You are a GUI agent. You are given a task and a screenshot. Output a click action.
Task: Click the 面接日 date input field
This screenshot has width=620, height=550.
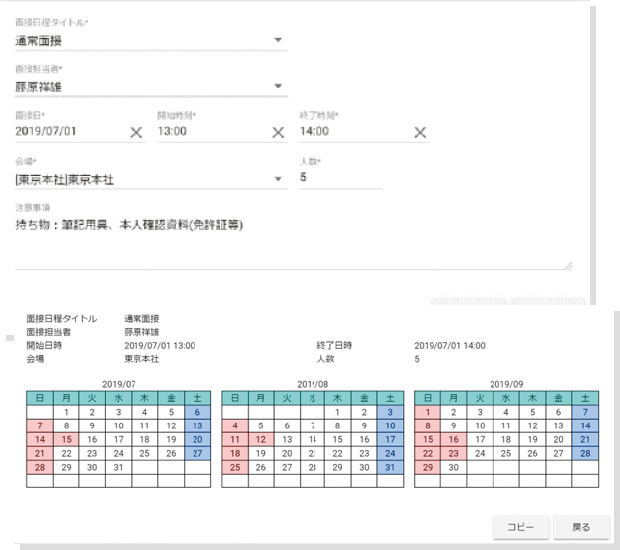pyautogui.click(x=68, y=132)
